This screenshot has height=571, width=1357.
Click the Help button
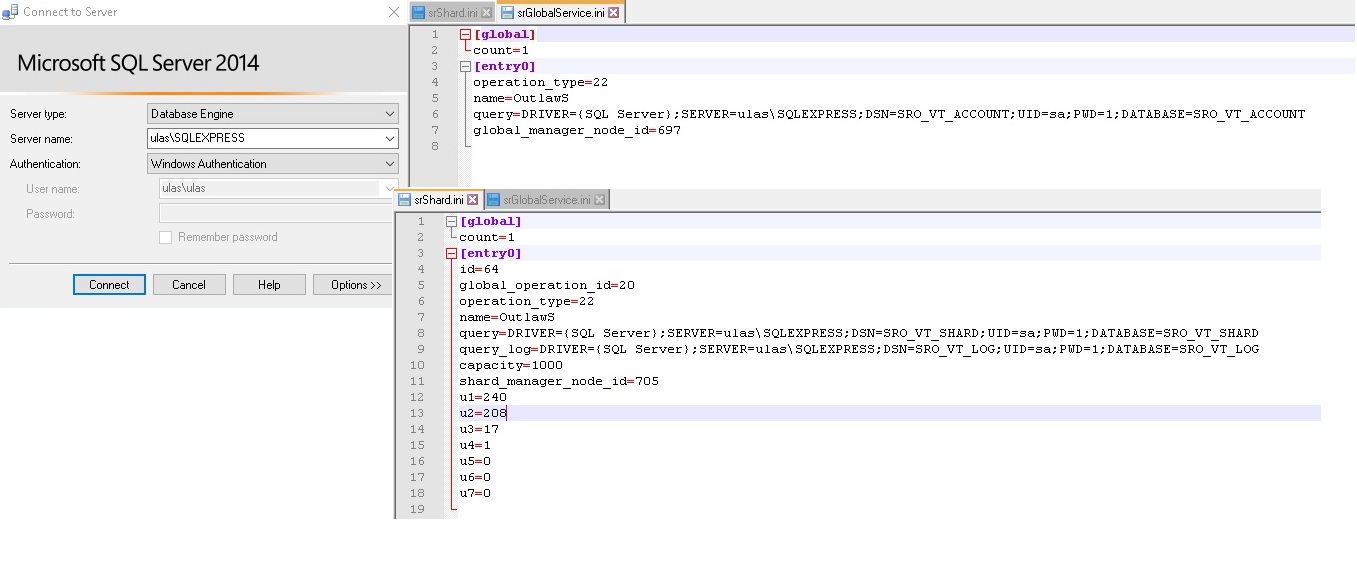[x=269, y=285]
